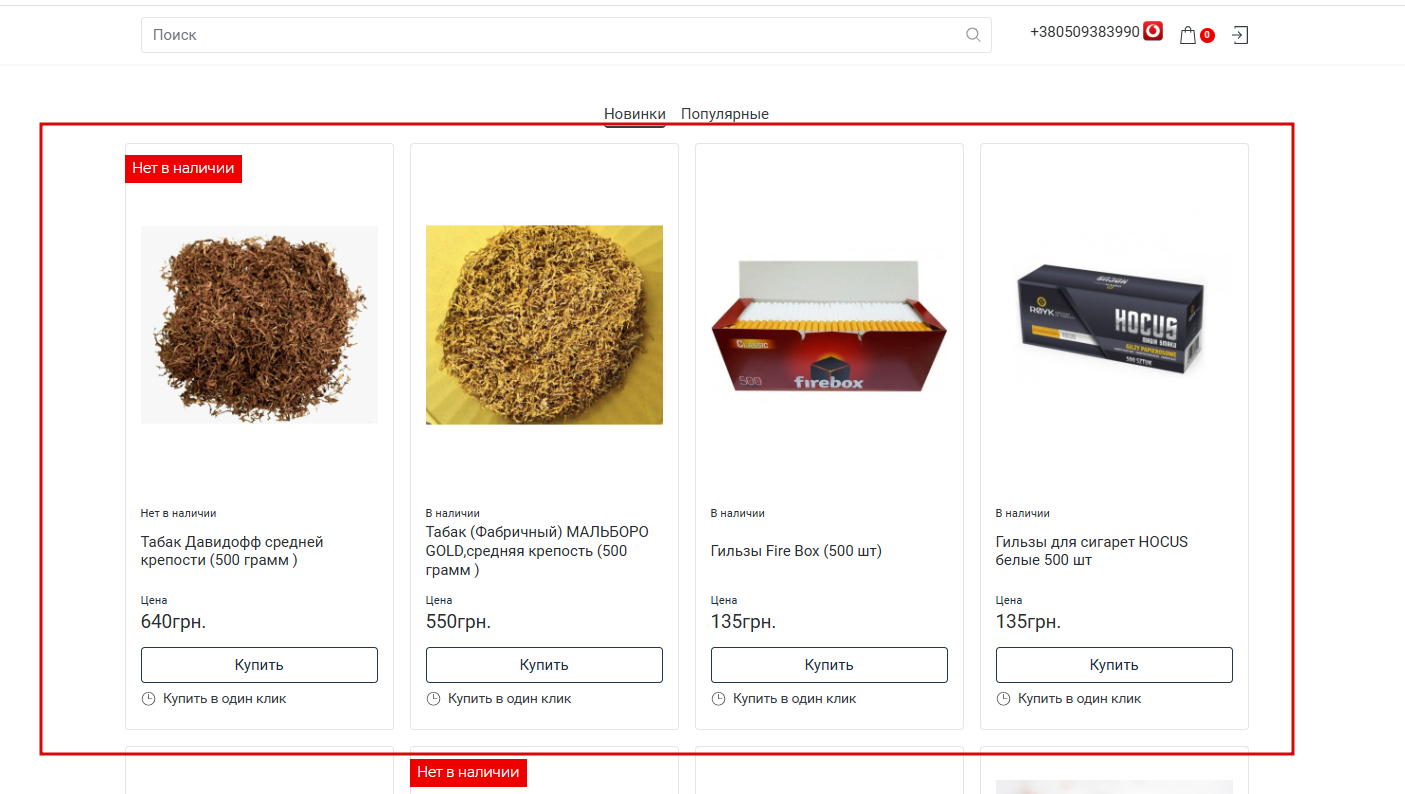
Task: Click 135грн. price under HOCUS
Action: point(1028,622)
